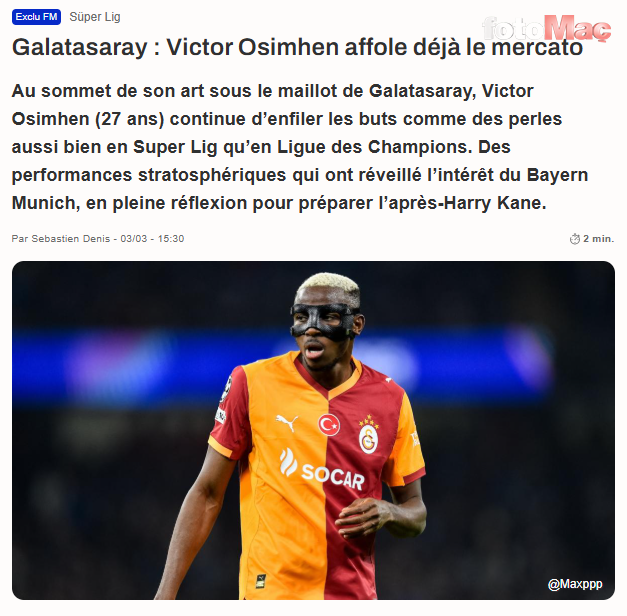627x616 pixels.
Task: Select the 2 min. reading time label
Action: (598, 238)
